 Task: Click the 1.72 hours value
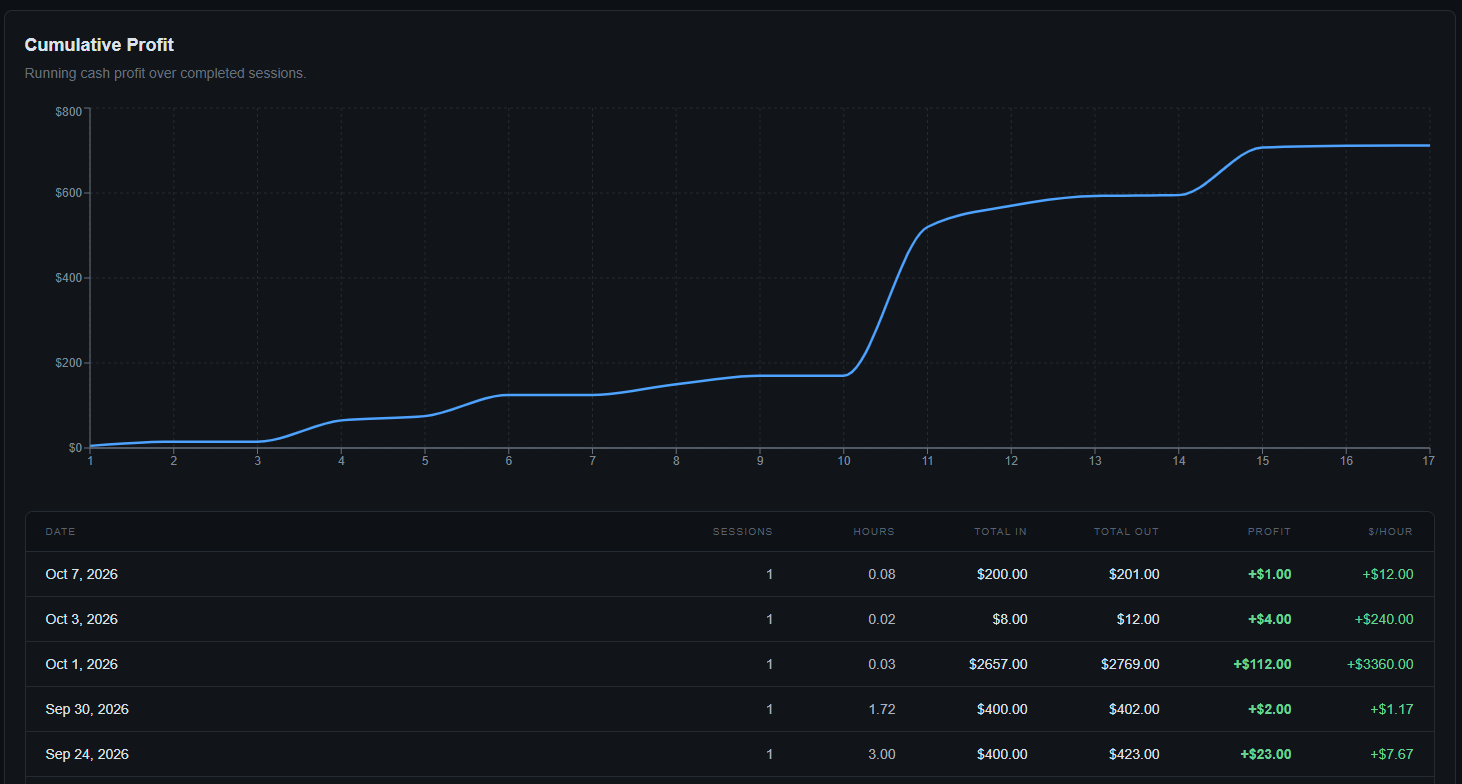882,709
